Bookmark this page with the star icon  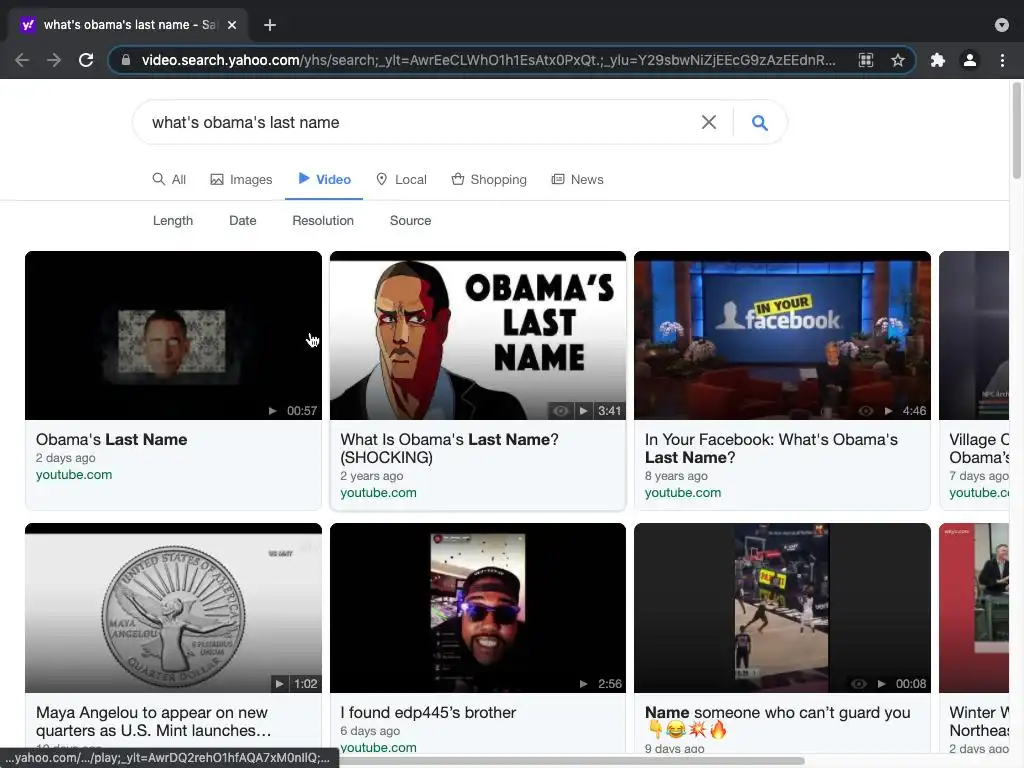(898, 60)
